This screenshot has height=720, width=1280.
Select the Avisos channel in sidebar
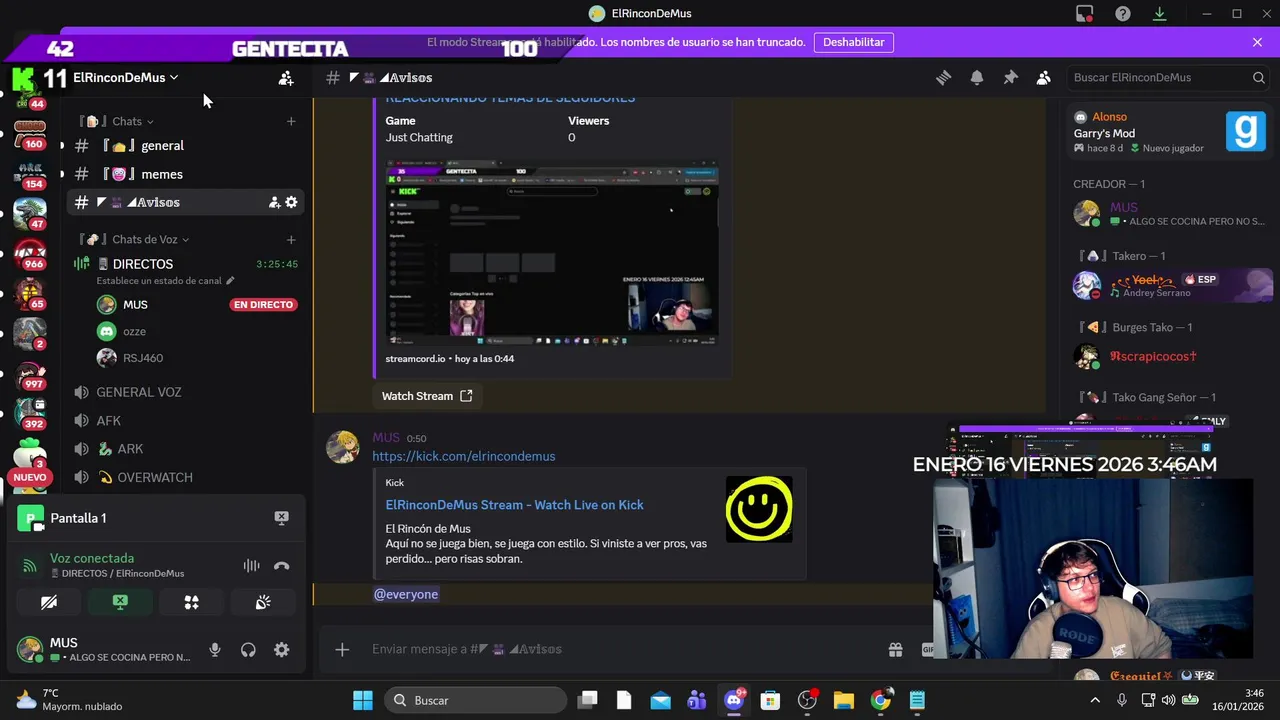click(x=186, y=202)
